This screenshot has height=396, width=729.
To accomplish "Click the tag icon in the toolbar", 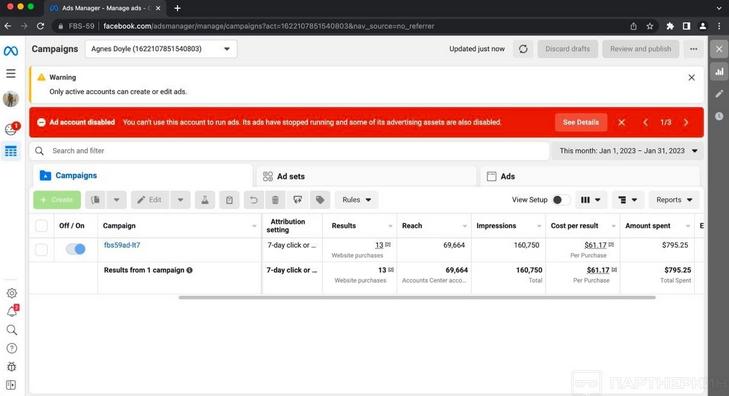I will pyautogui.click(x=320, y=200).
